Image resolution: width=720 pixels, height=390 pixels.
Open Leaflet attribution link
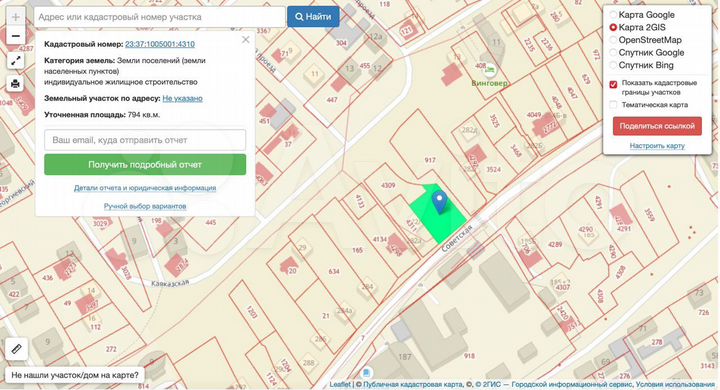[340, 384]
